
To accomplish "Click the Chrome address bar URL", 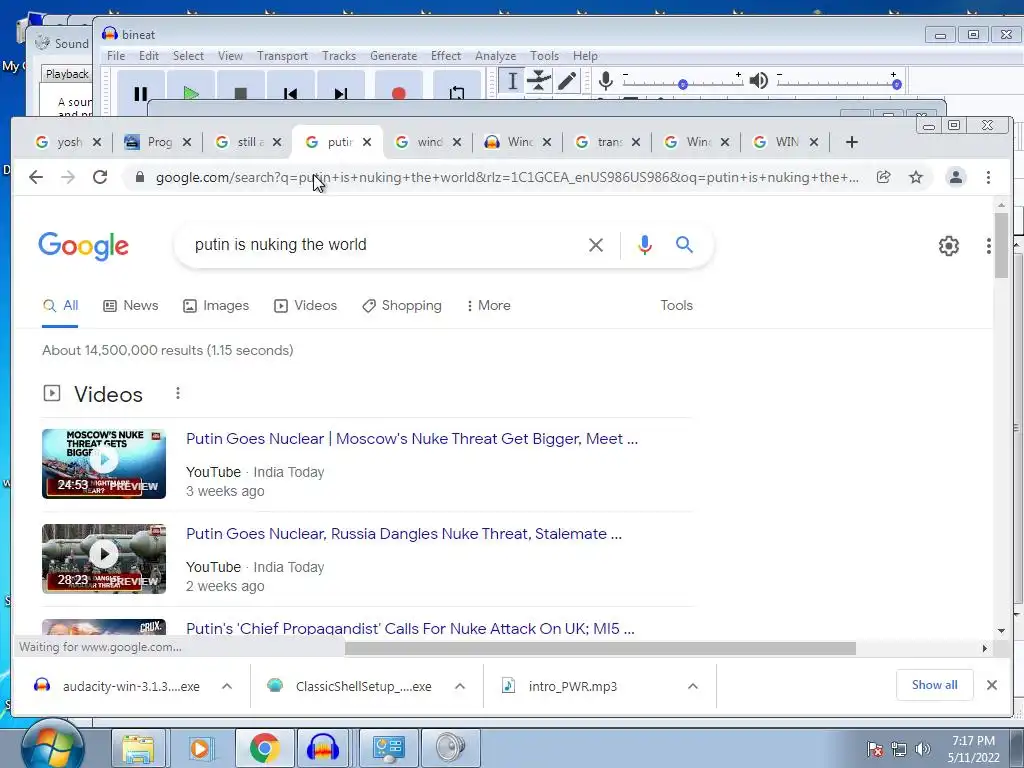I will click(507, 178).
